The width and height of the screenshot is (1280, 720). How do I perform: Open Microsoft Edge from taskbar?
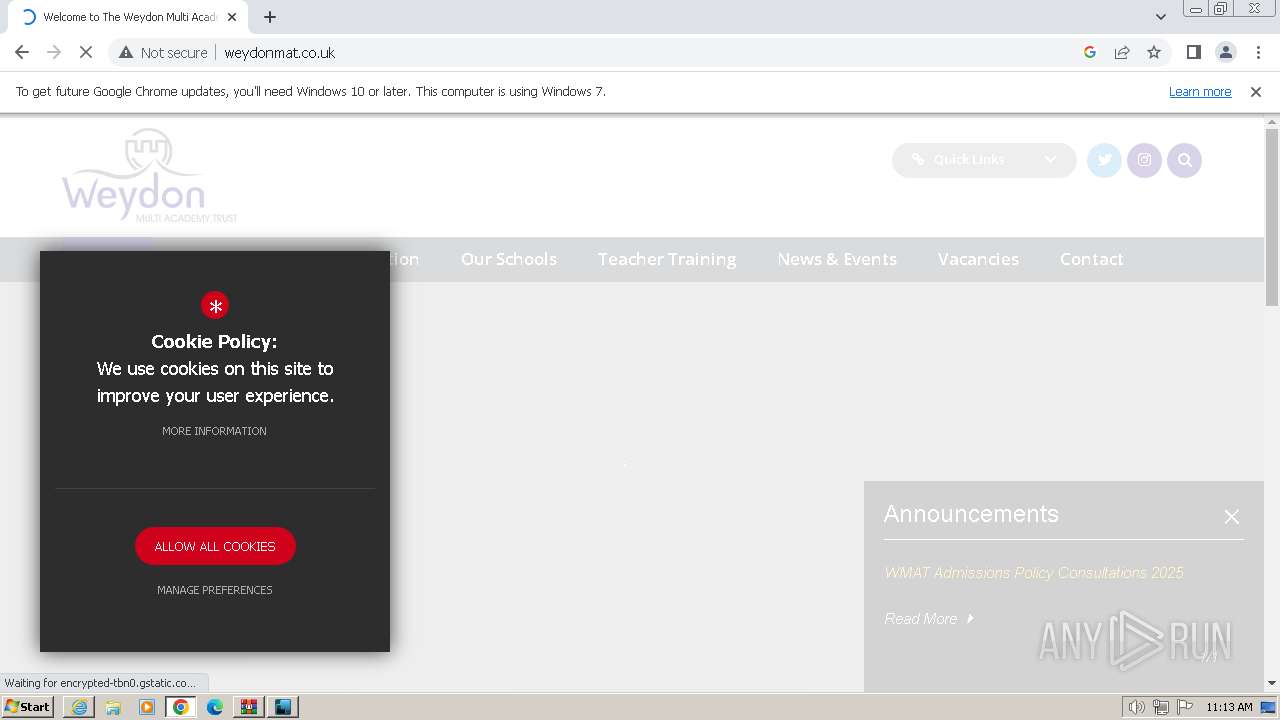coord(215,707)
